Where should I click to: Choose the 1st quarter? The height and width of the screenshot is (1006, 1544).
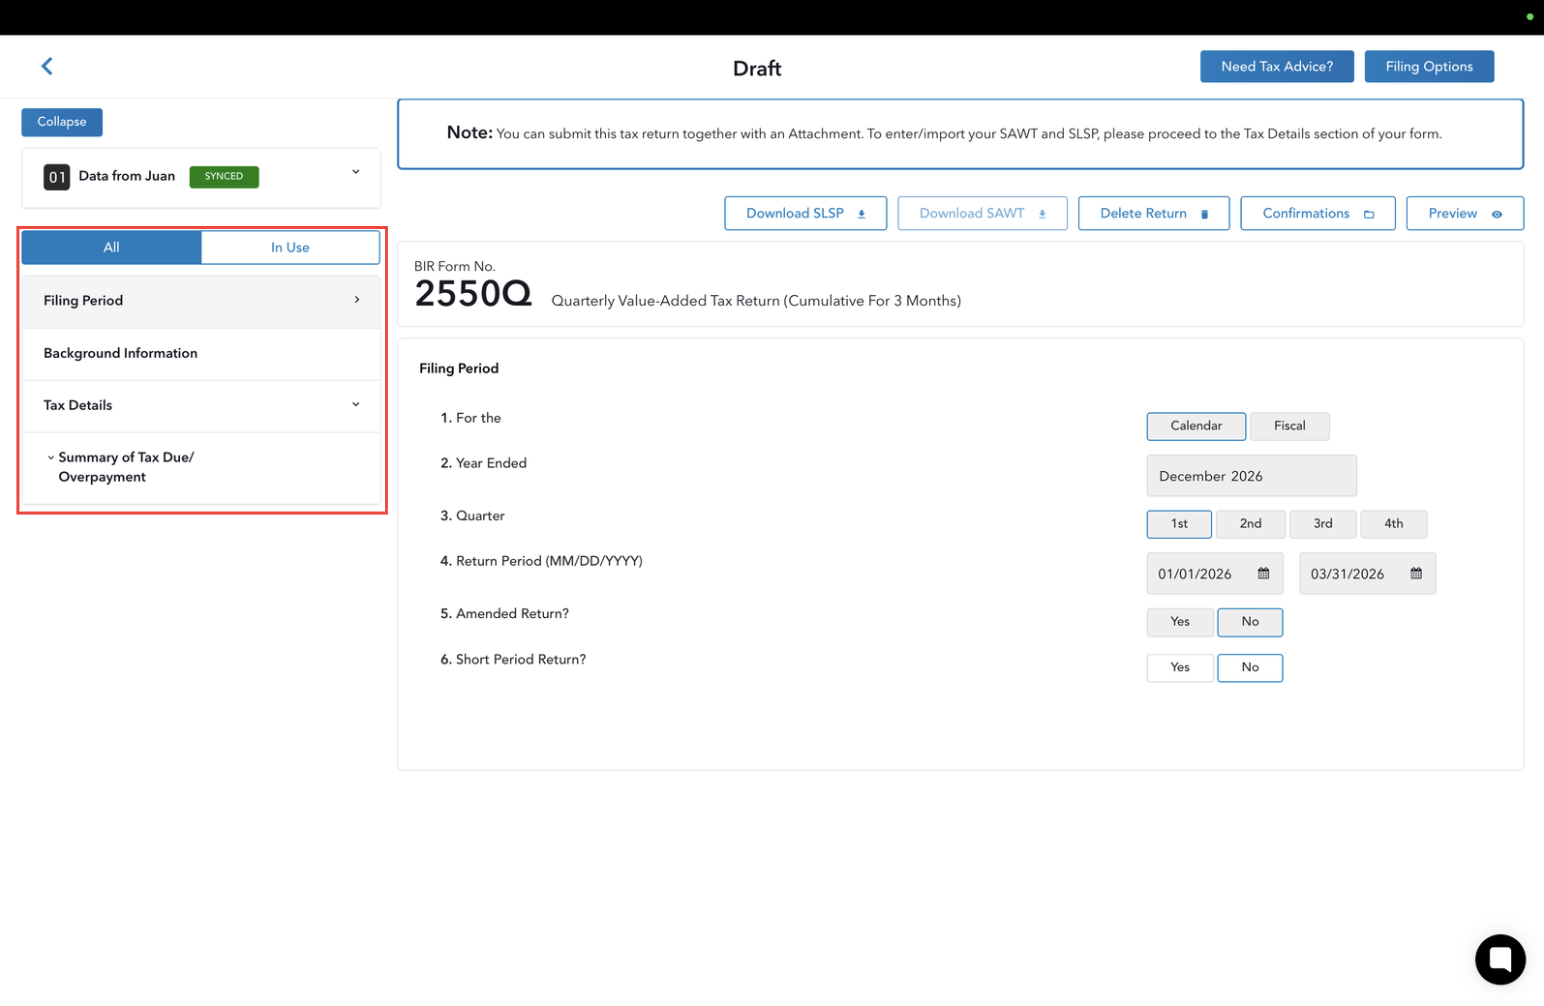[x=1179, y=524]
